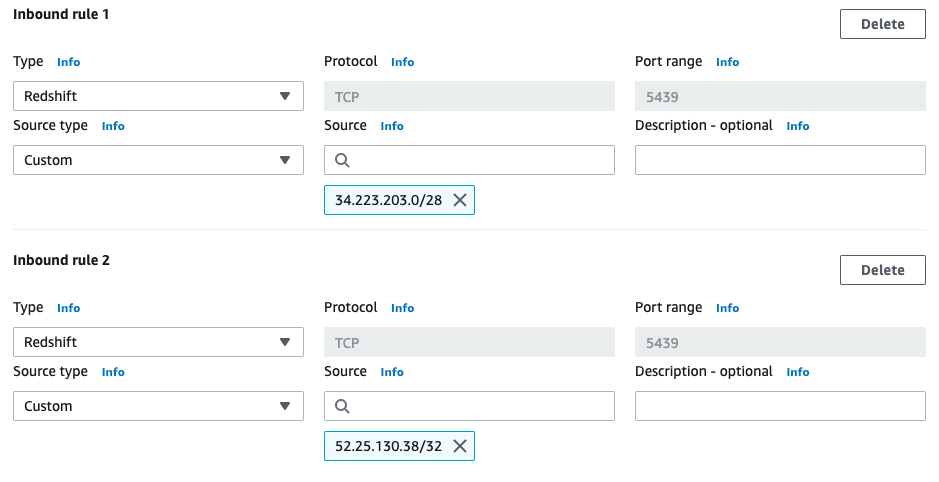Remove the 34.223.203.0/28 source tag
This screenshot has width=939, height=482.
coord(460,200)
